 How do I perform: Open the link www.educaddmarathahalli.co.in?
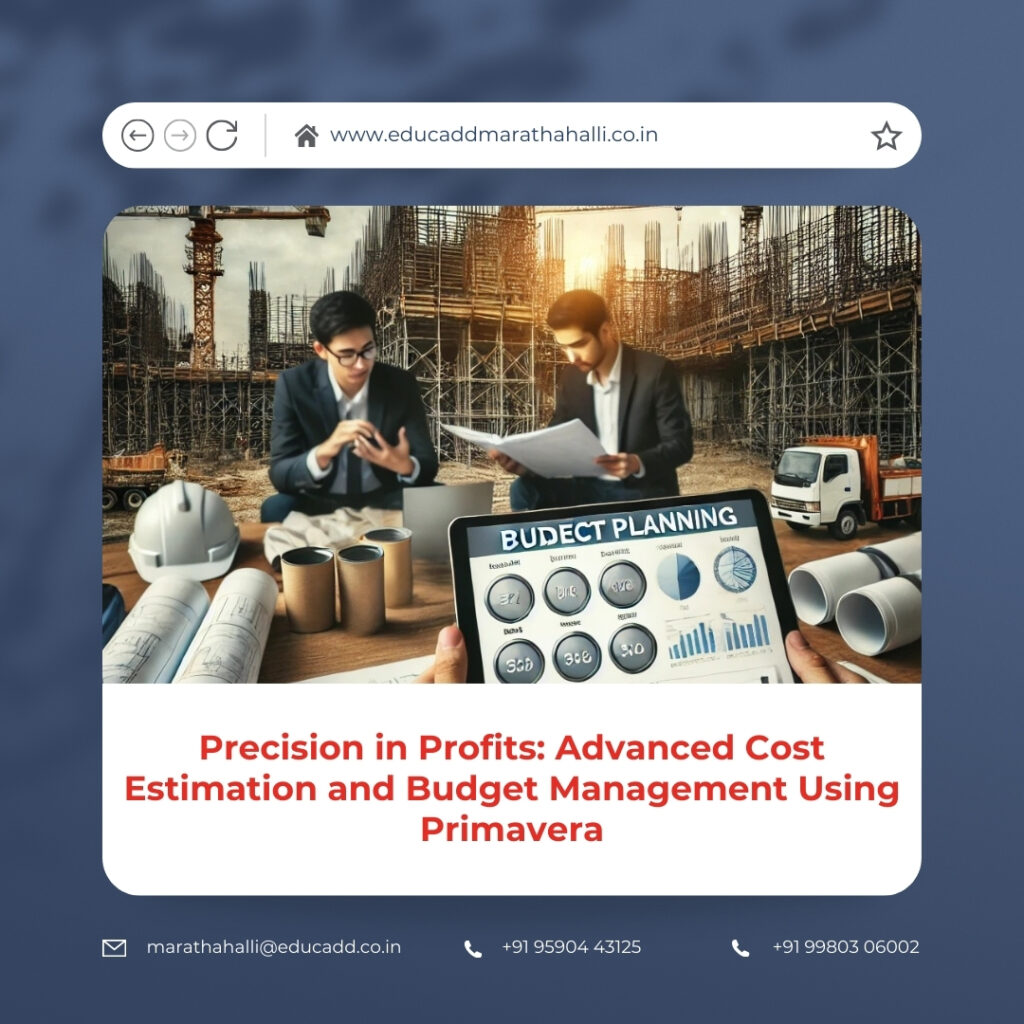[x=492, y=134]
